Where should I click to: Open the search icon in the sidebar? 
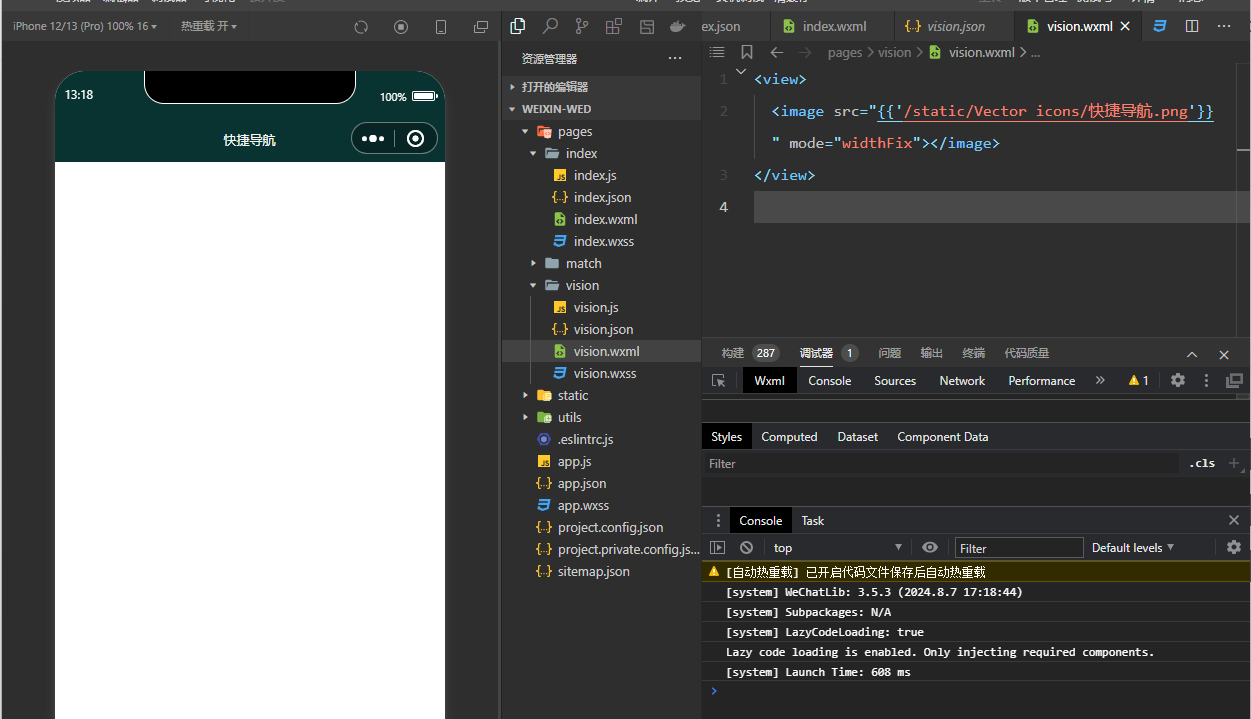click(x=550, y=26)
